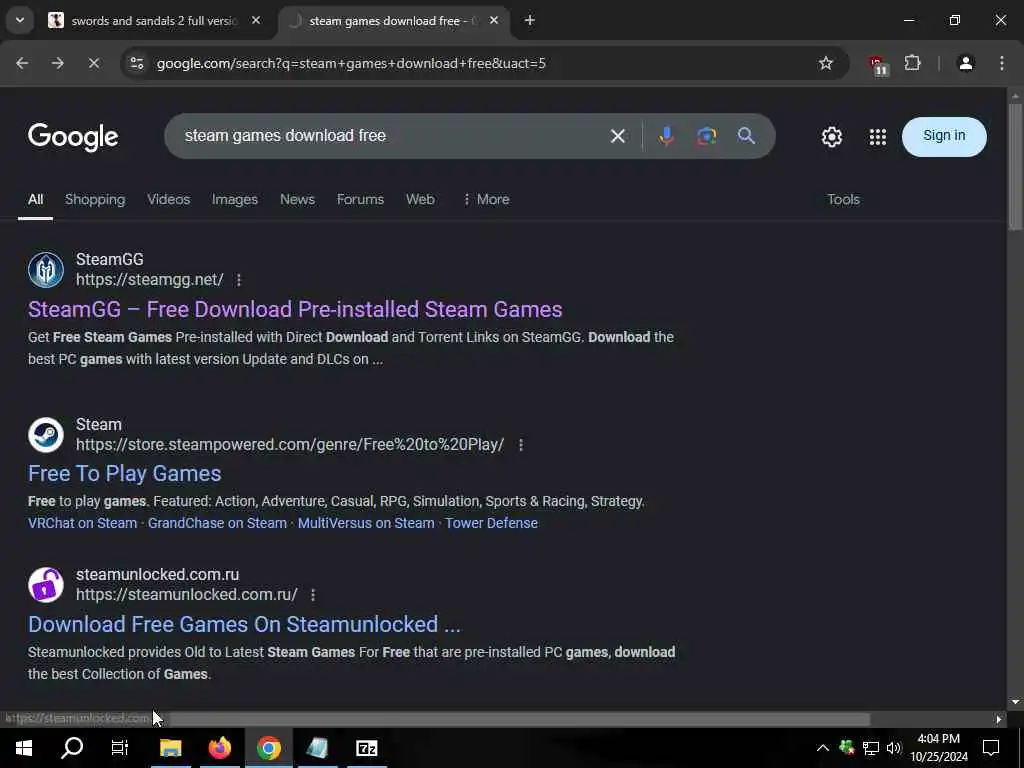
Task: Switch to Forums results
Action: pyautogui.click(x=360, y=200)
